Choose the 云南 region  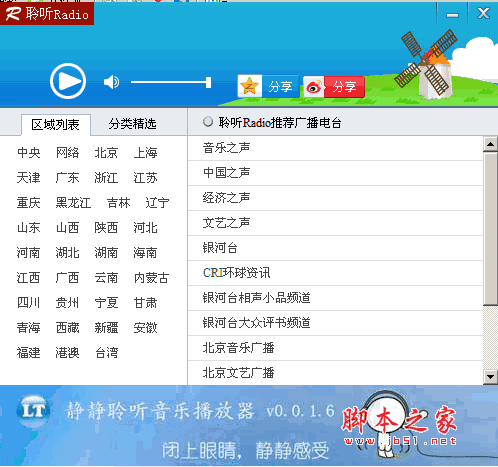pyautogui.click(x=106, y=278)
